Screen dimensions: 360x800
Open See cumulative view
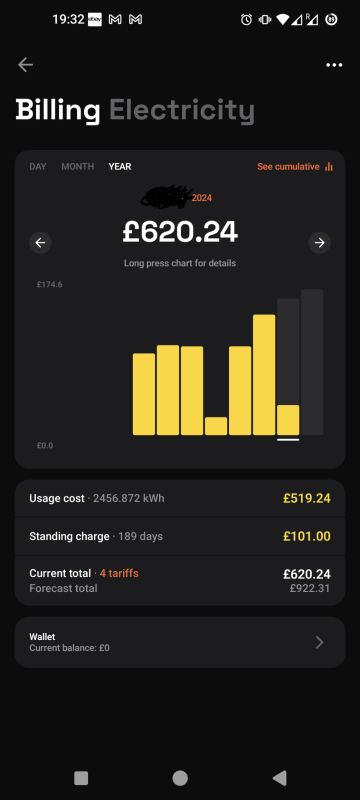coord(289,167)
